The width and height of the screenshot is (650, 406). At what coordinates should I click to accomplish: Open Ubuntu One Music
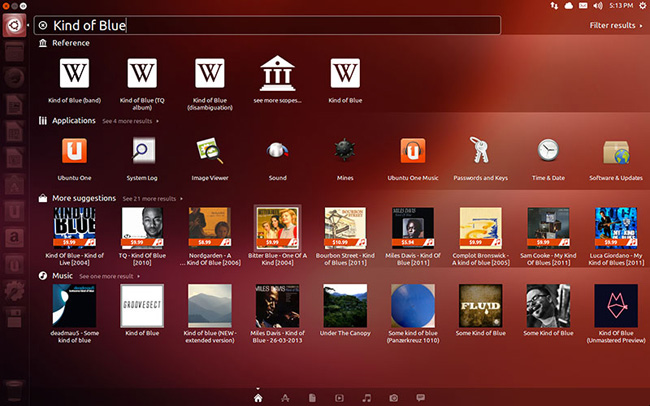[x=413, y=151]
